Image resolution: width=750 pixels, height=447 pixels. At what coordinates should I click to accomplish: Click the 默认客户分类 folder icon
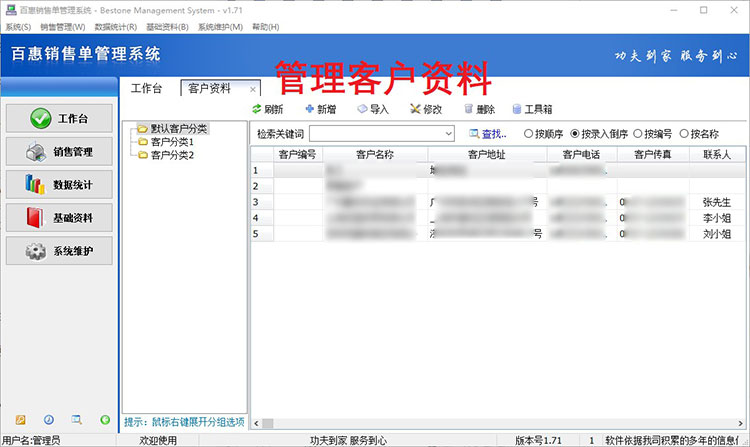(143, 129)
